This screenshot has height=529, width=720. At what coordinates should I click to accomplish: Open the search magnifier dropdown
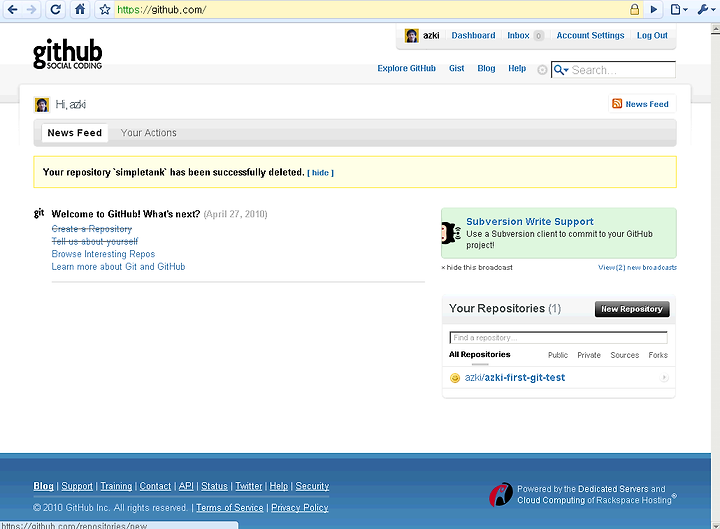[x=561, y=70]
